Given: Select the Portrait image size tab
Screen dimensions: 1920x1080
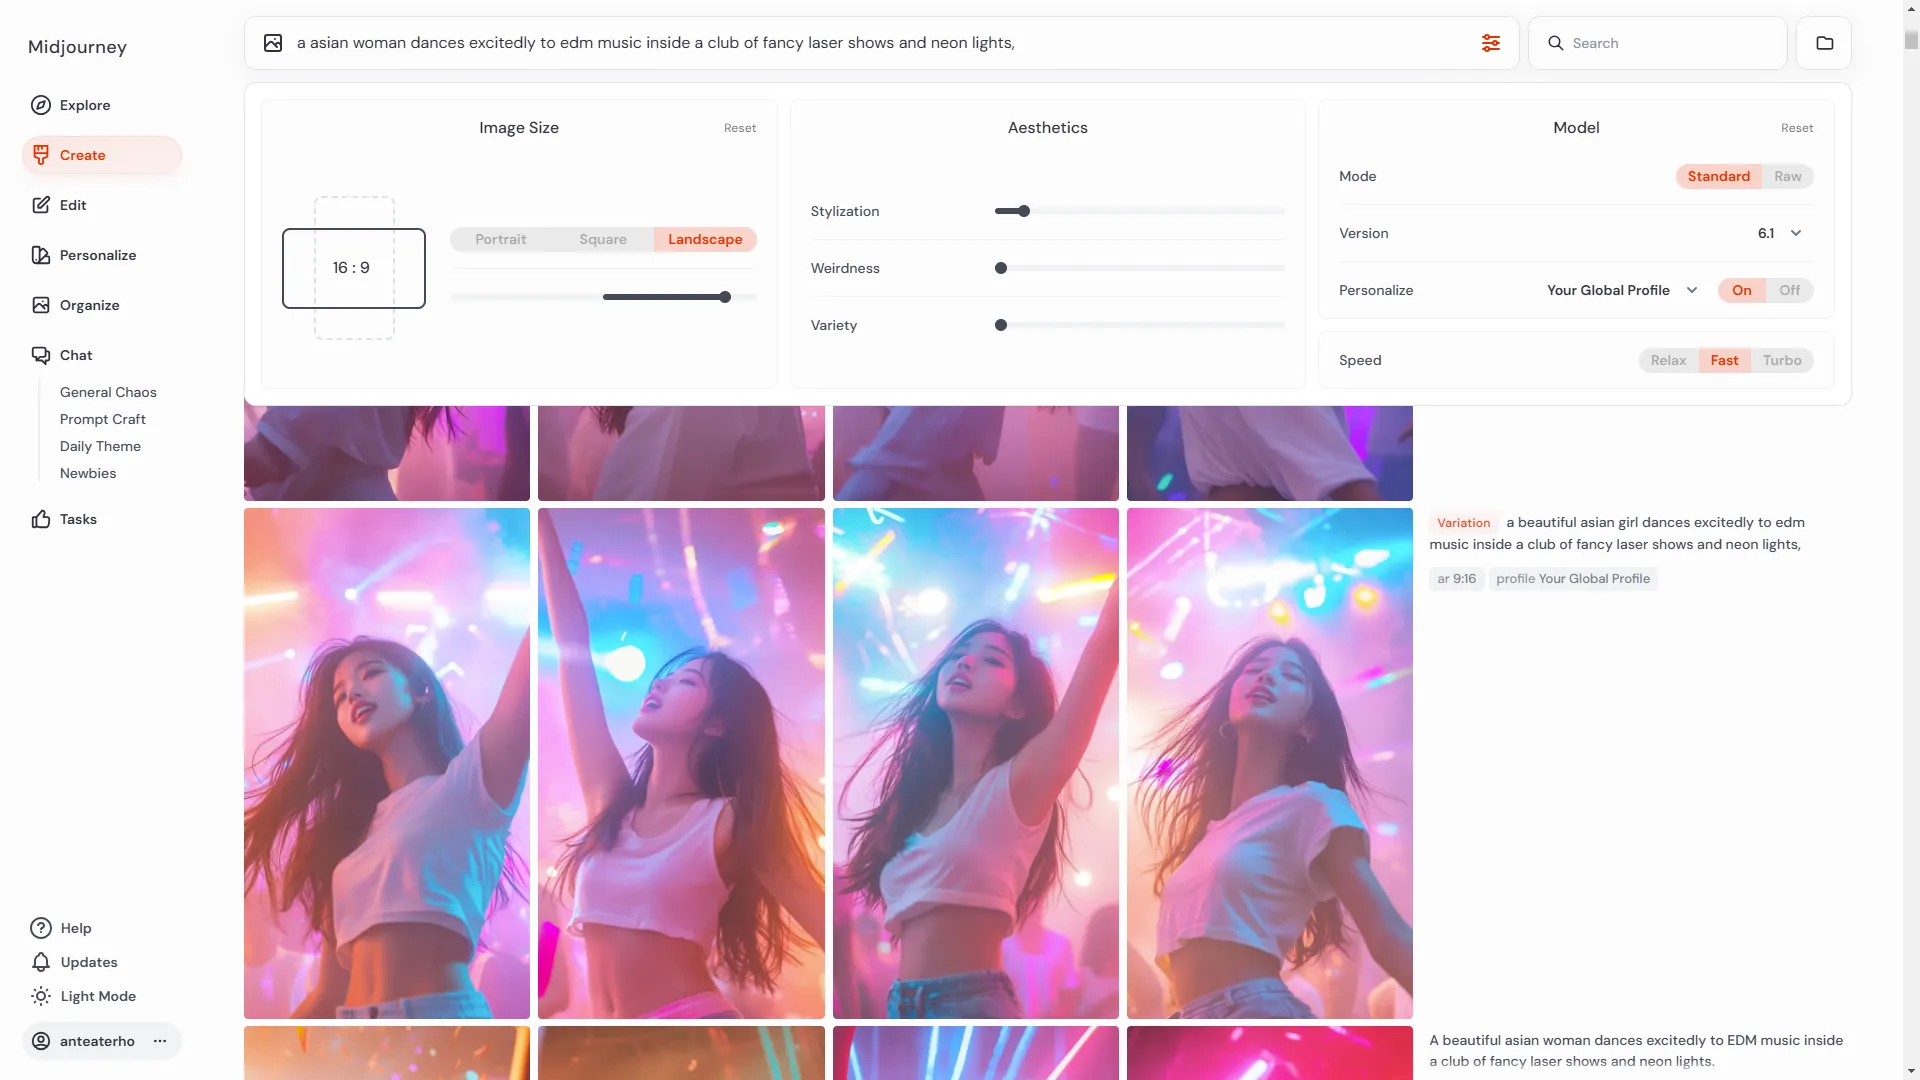Looking at the screenshot, I should tap(500, 239).
